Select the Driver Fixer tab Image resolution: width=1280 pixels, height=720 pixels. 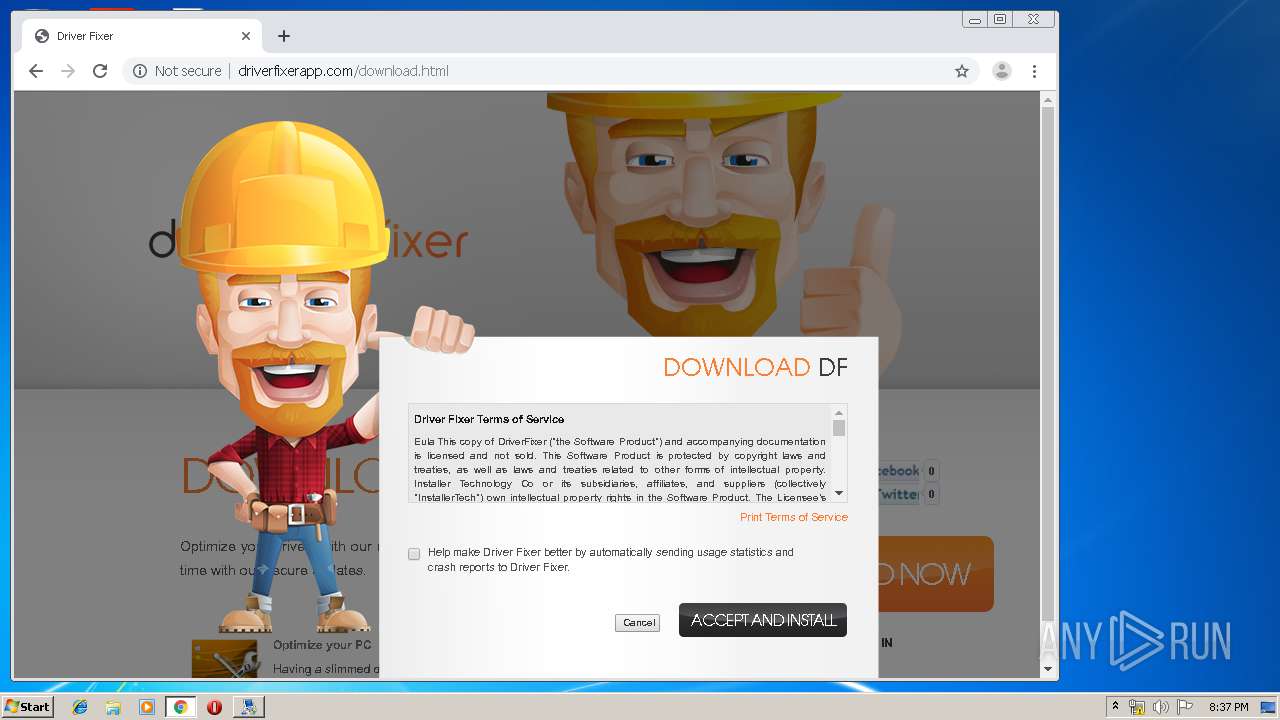[142, 36]
